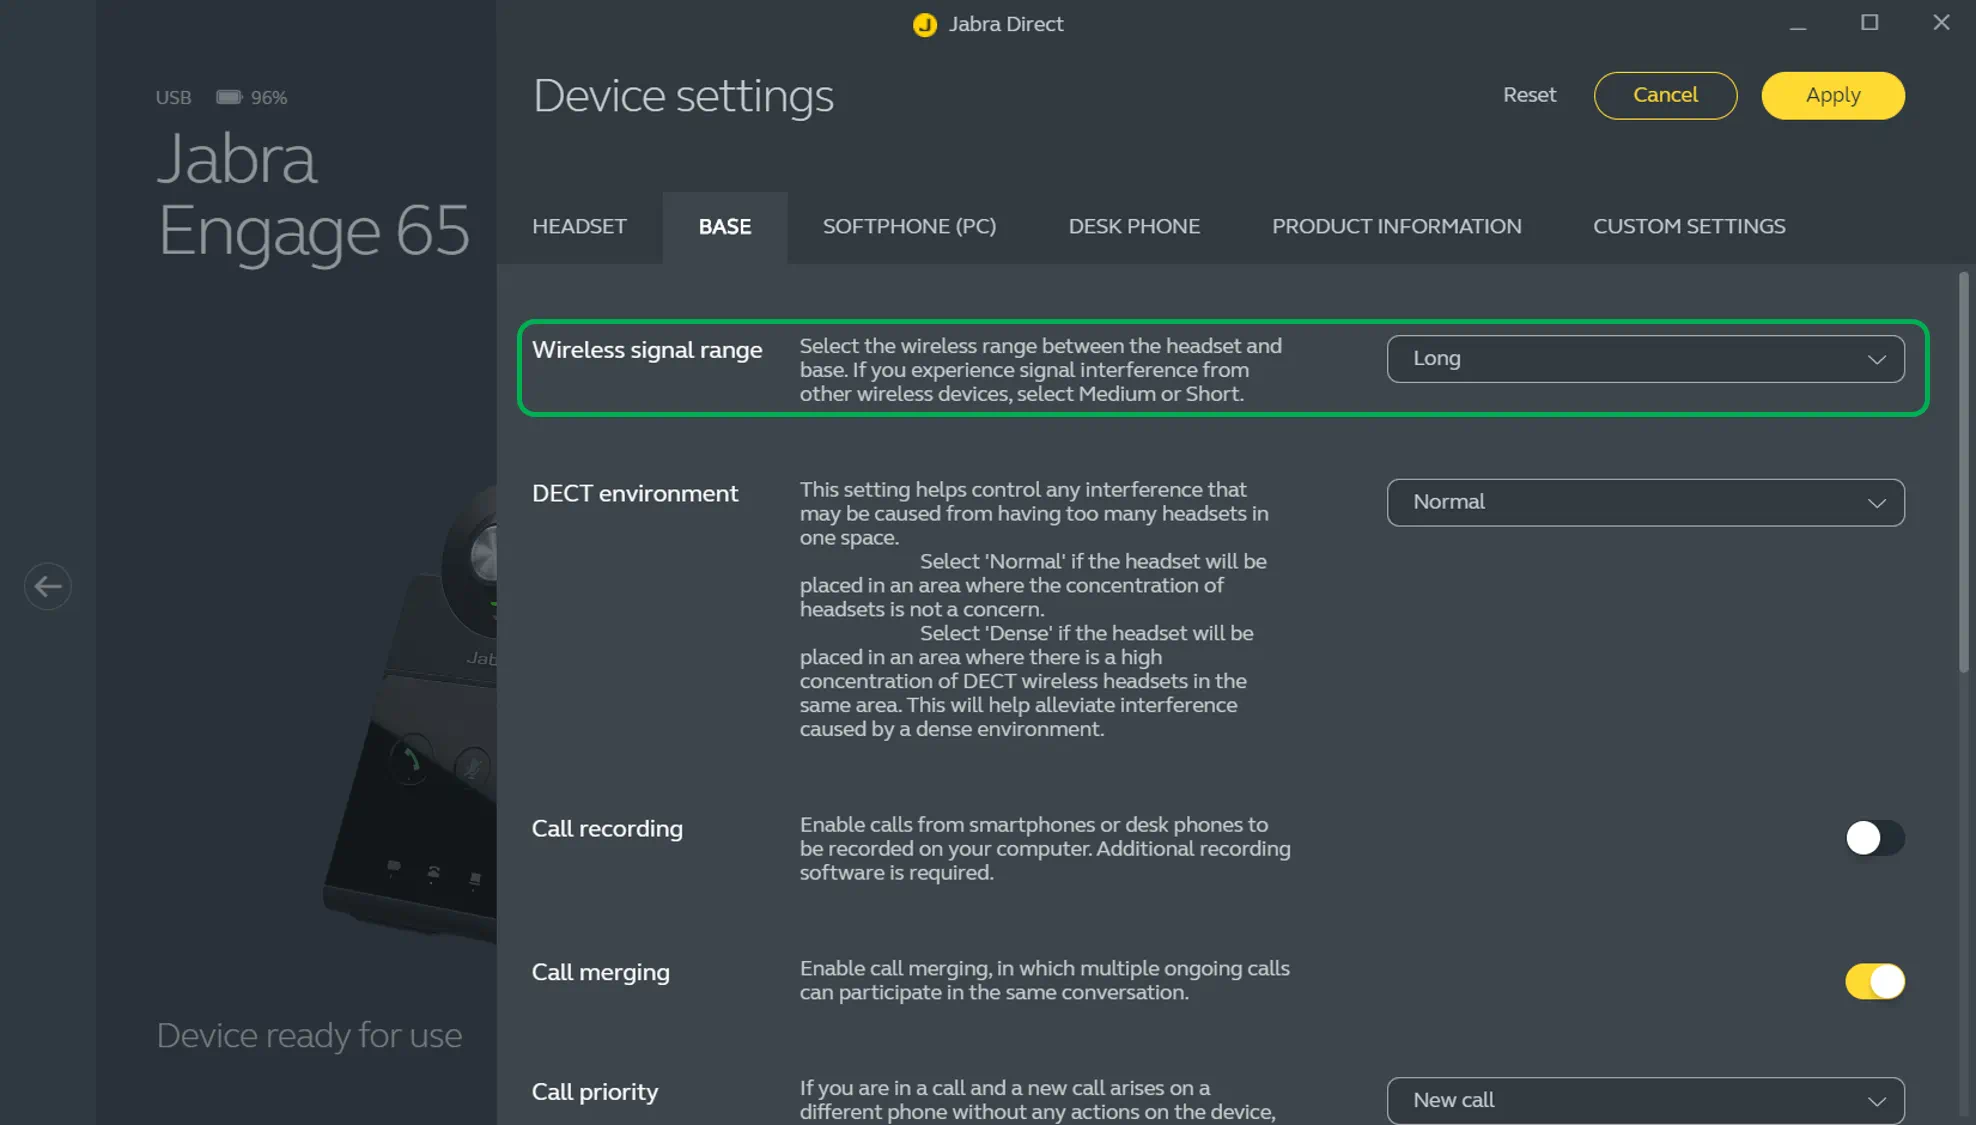Click the Jabra Direct logo icon
This screenshot has height=1125, width=1976.
click(924, 25)
